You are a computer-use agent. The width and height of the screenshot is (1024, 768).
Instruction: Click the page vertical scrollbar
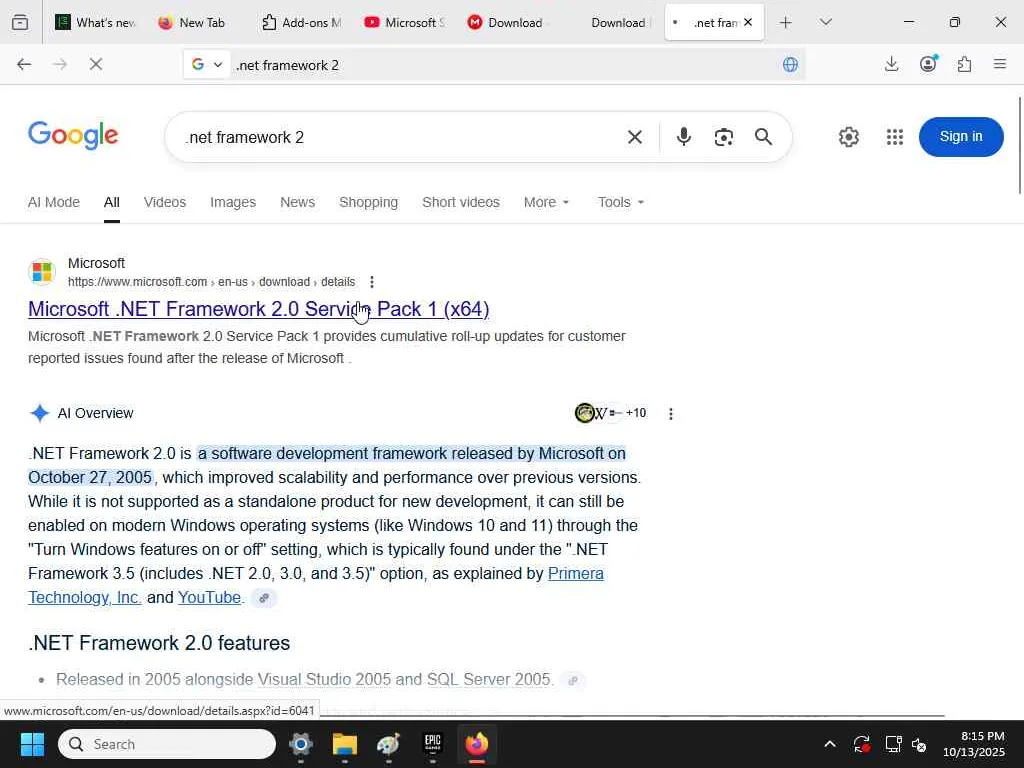click(x=1020, y=145)
